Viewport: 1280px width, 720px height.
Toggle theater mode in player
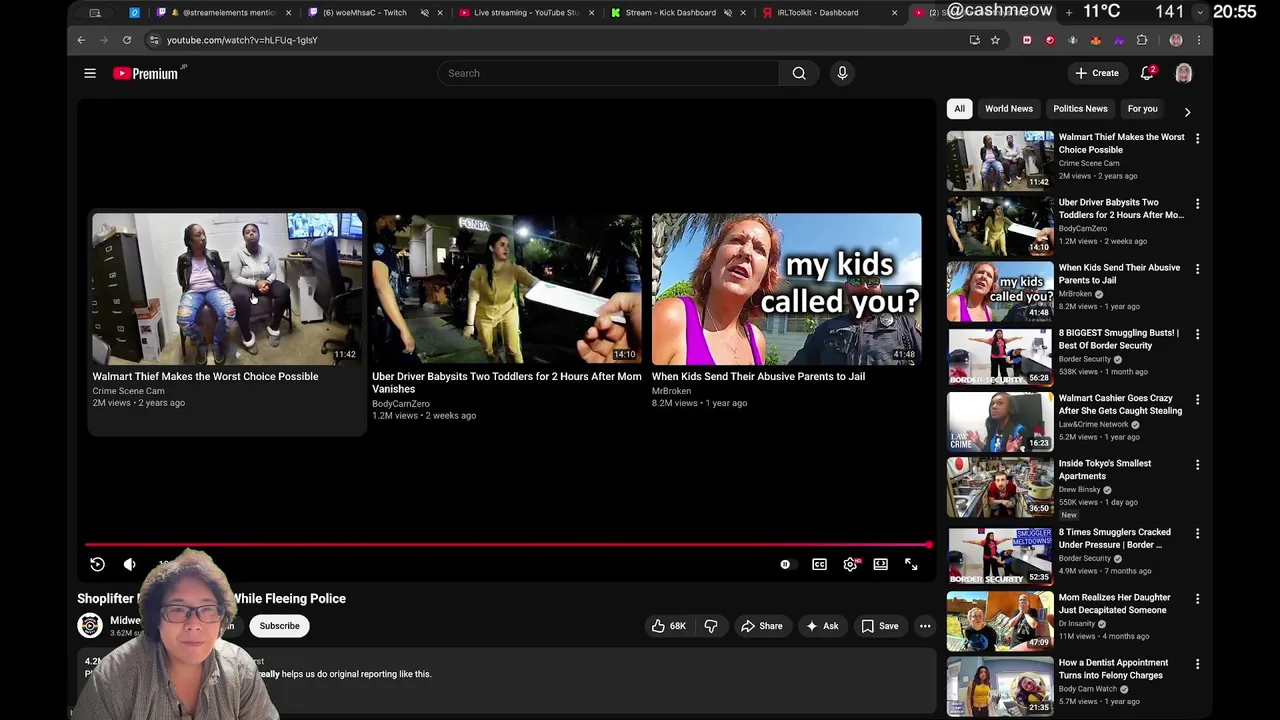point(880,565)
